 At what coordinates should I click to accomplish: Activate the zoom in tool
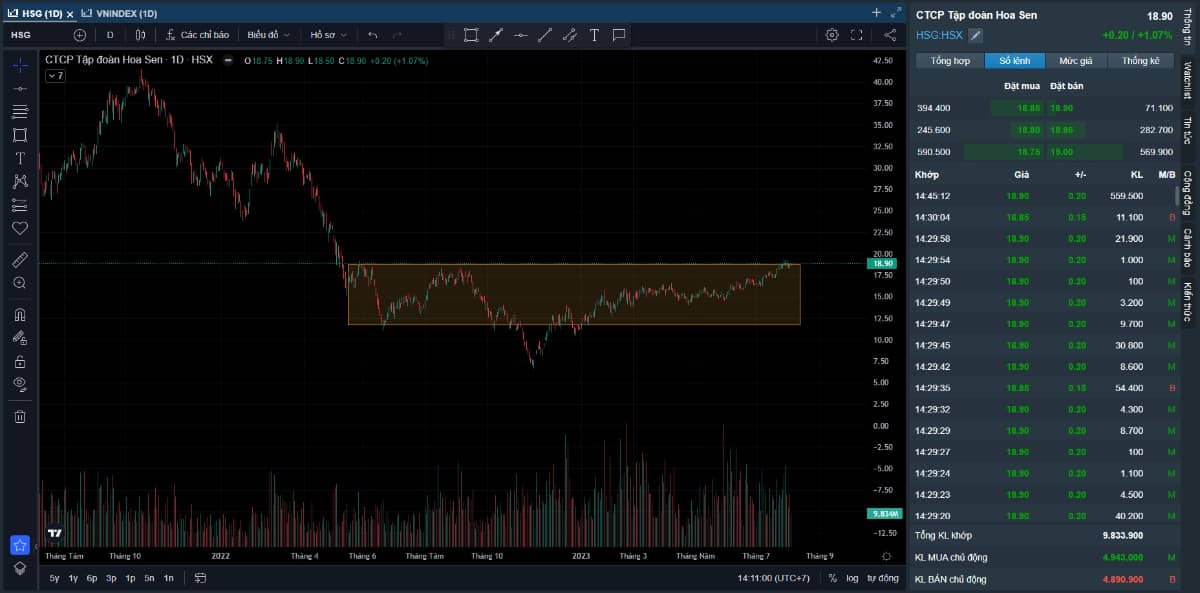pyautogui.click(x=20, y=283)
